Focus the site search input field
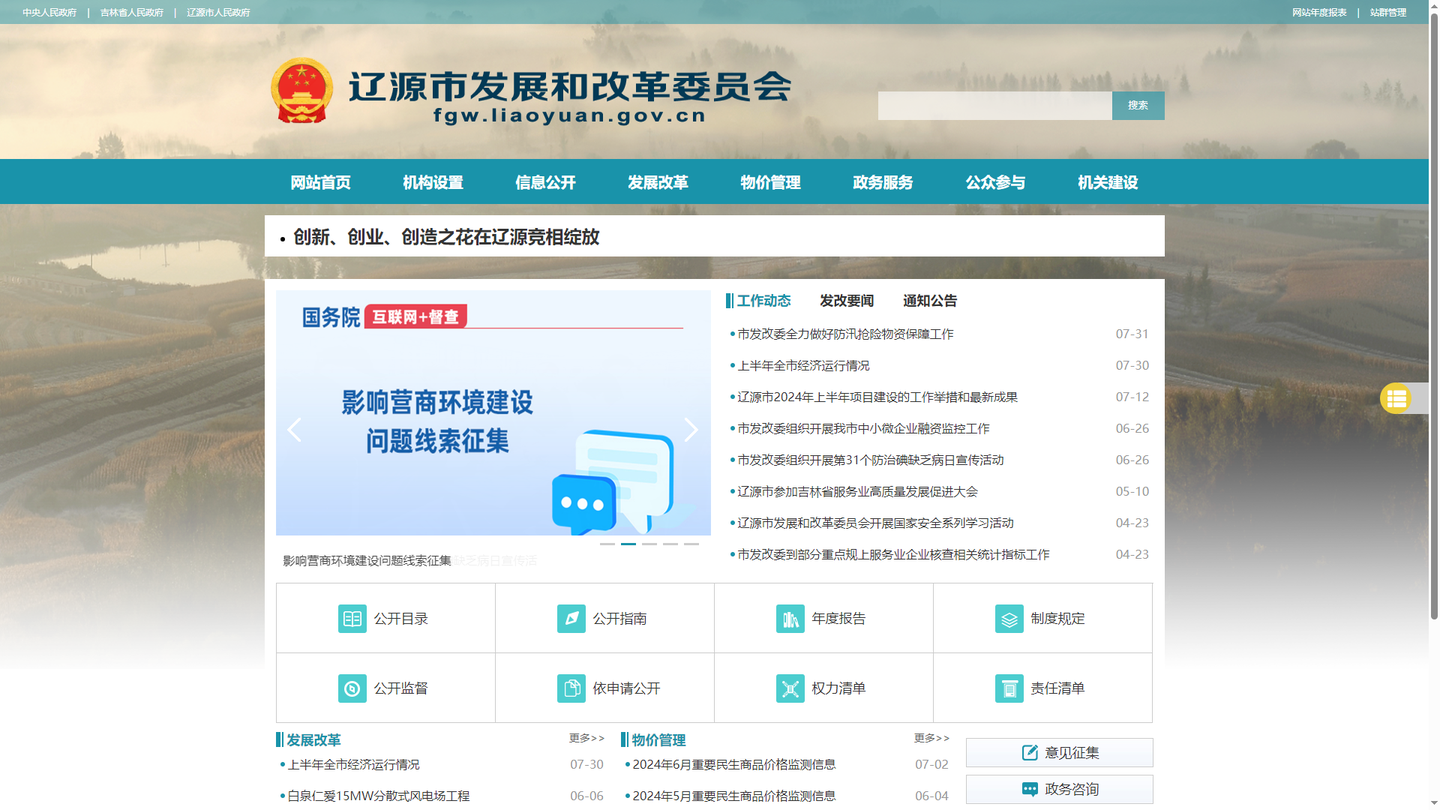Image resolution: width=1440 pixels, height=810 pixels. pos(995,105)
